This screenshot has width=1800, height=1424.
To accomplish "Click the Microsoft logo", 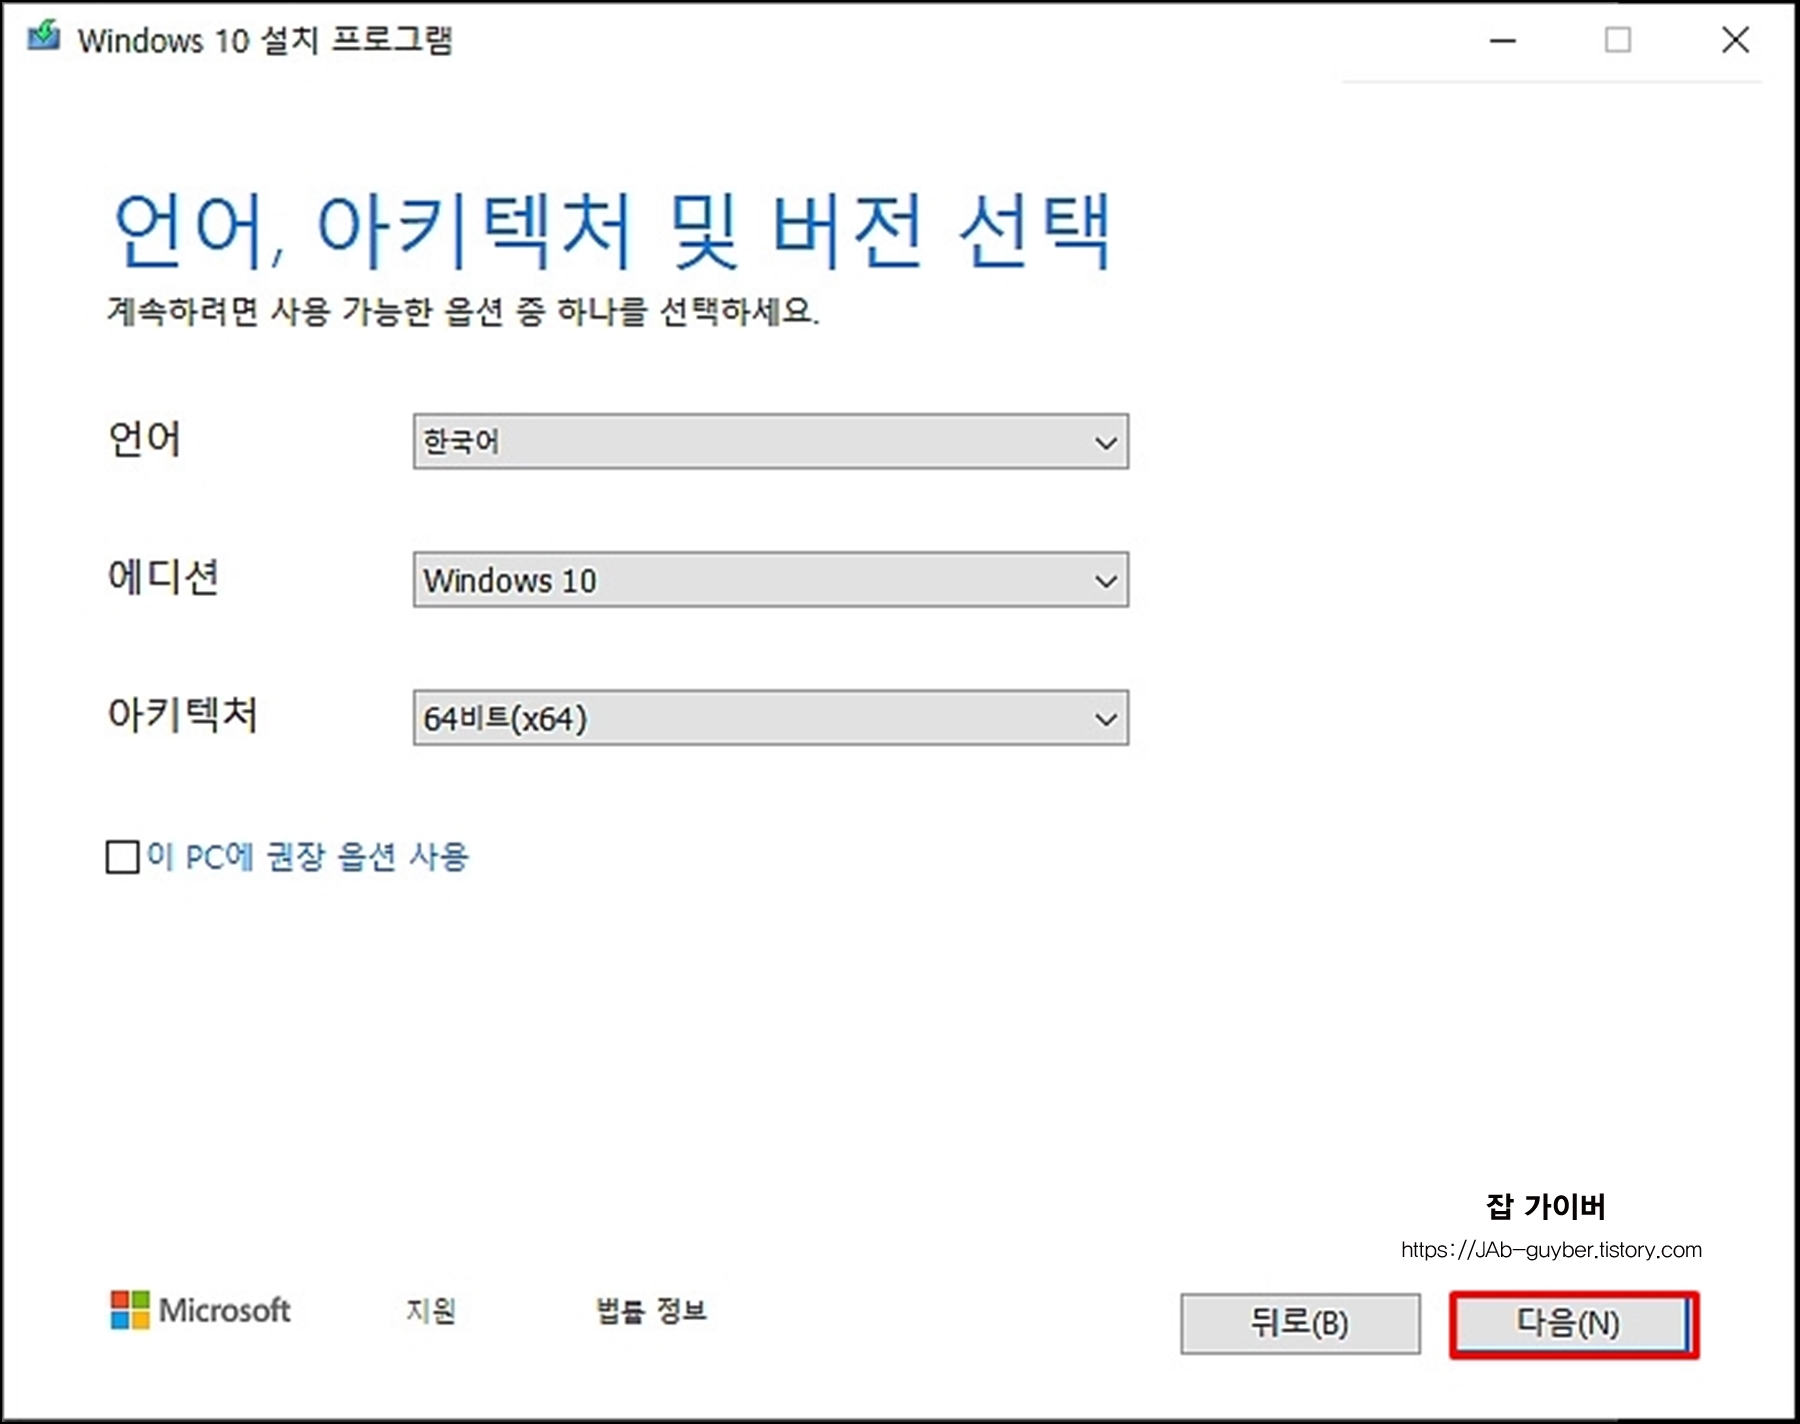I will point(200,1309).
